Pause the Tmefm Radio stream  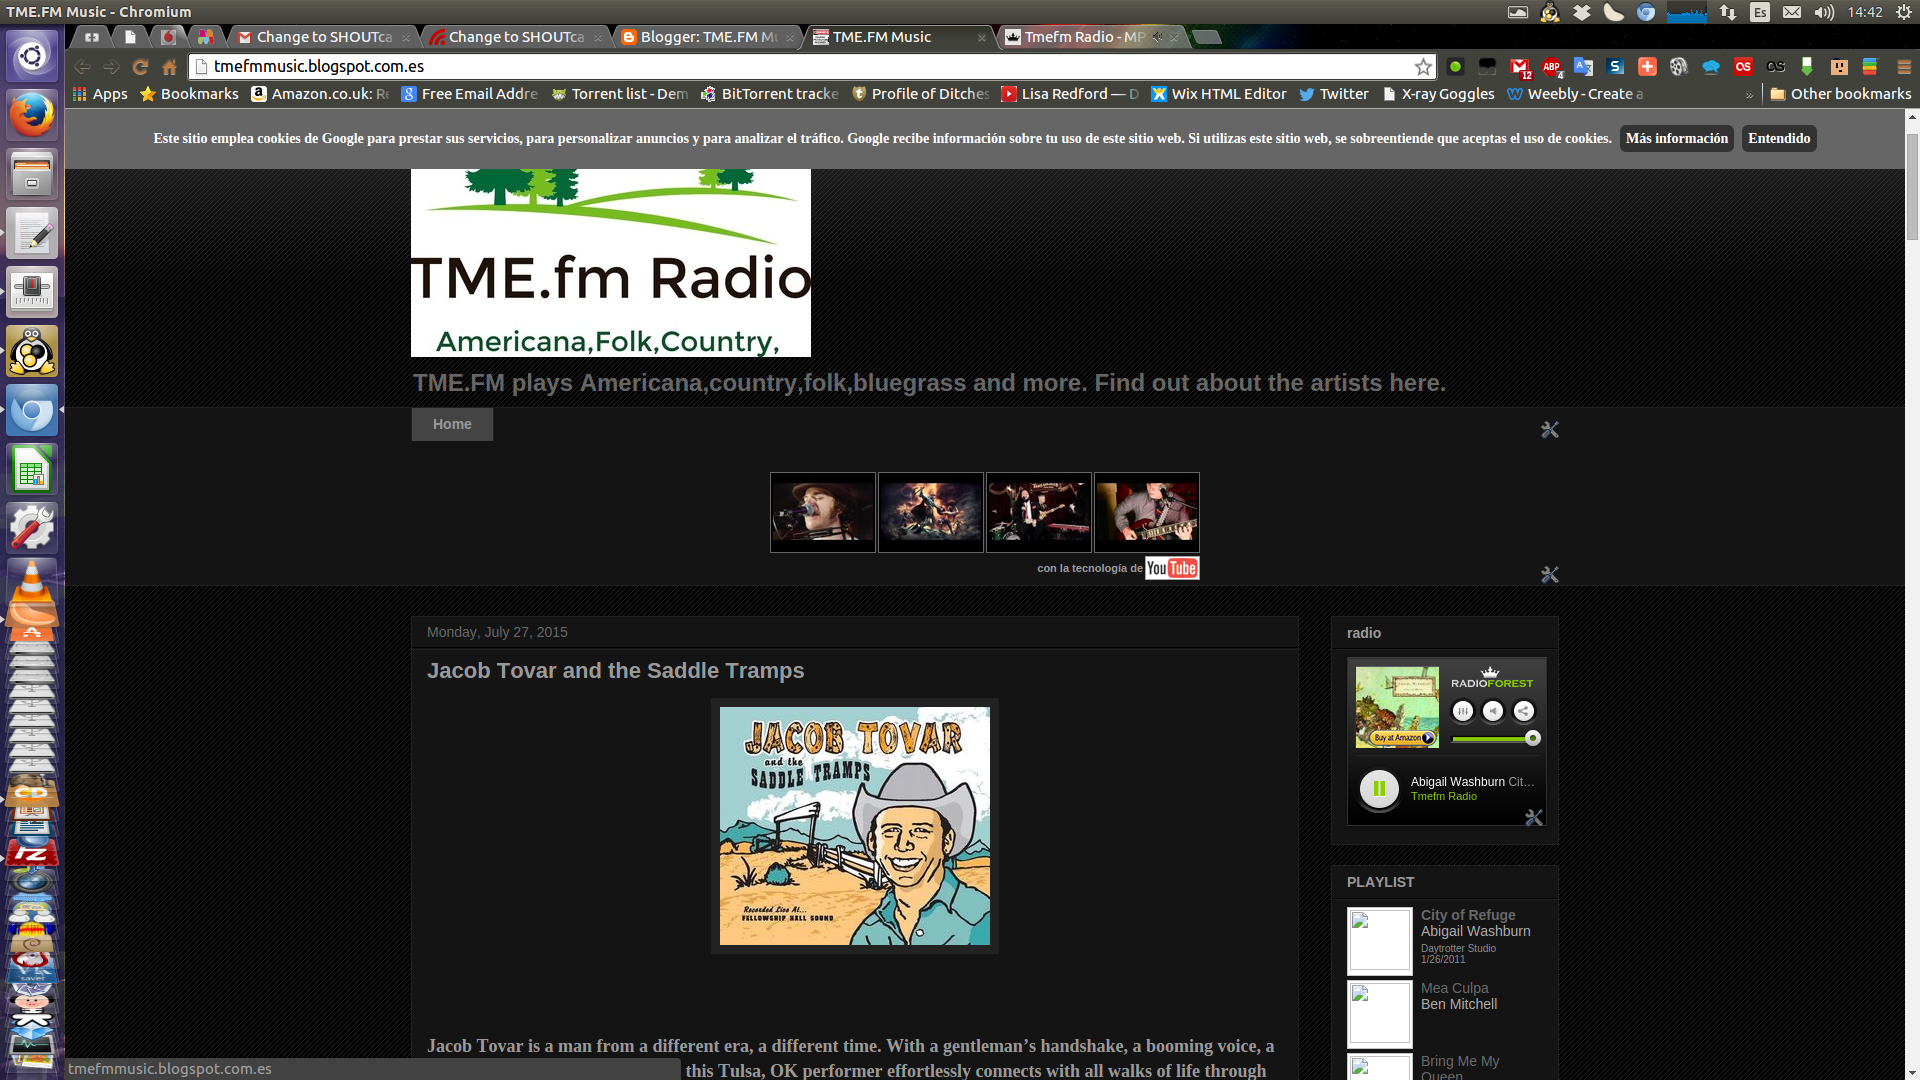click(x=1378, y=789)
